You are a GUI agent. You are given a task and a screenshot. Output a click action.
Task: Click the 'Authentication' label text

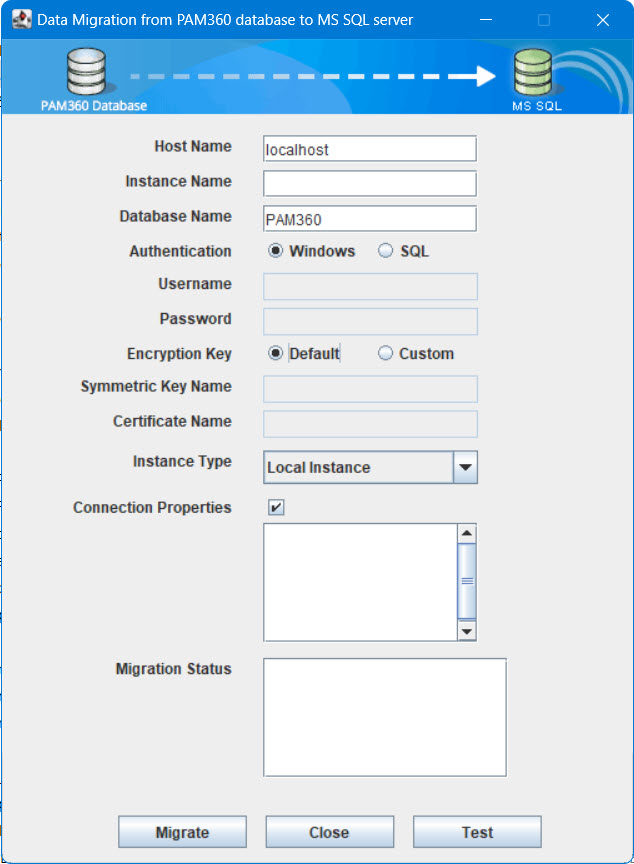pos(181,251)
